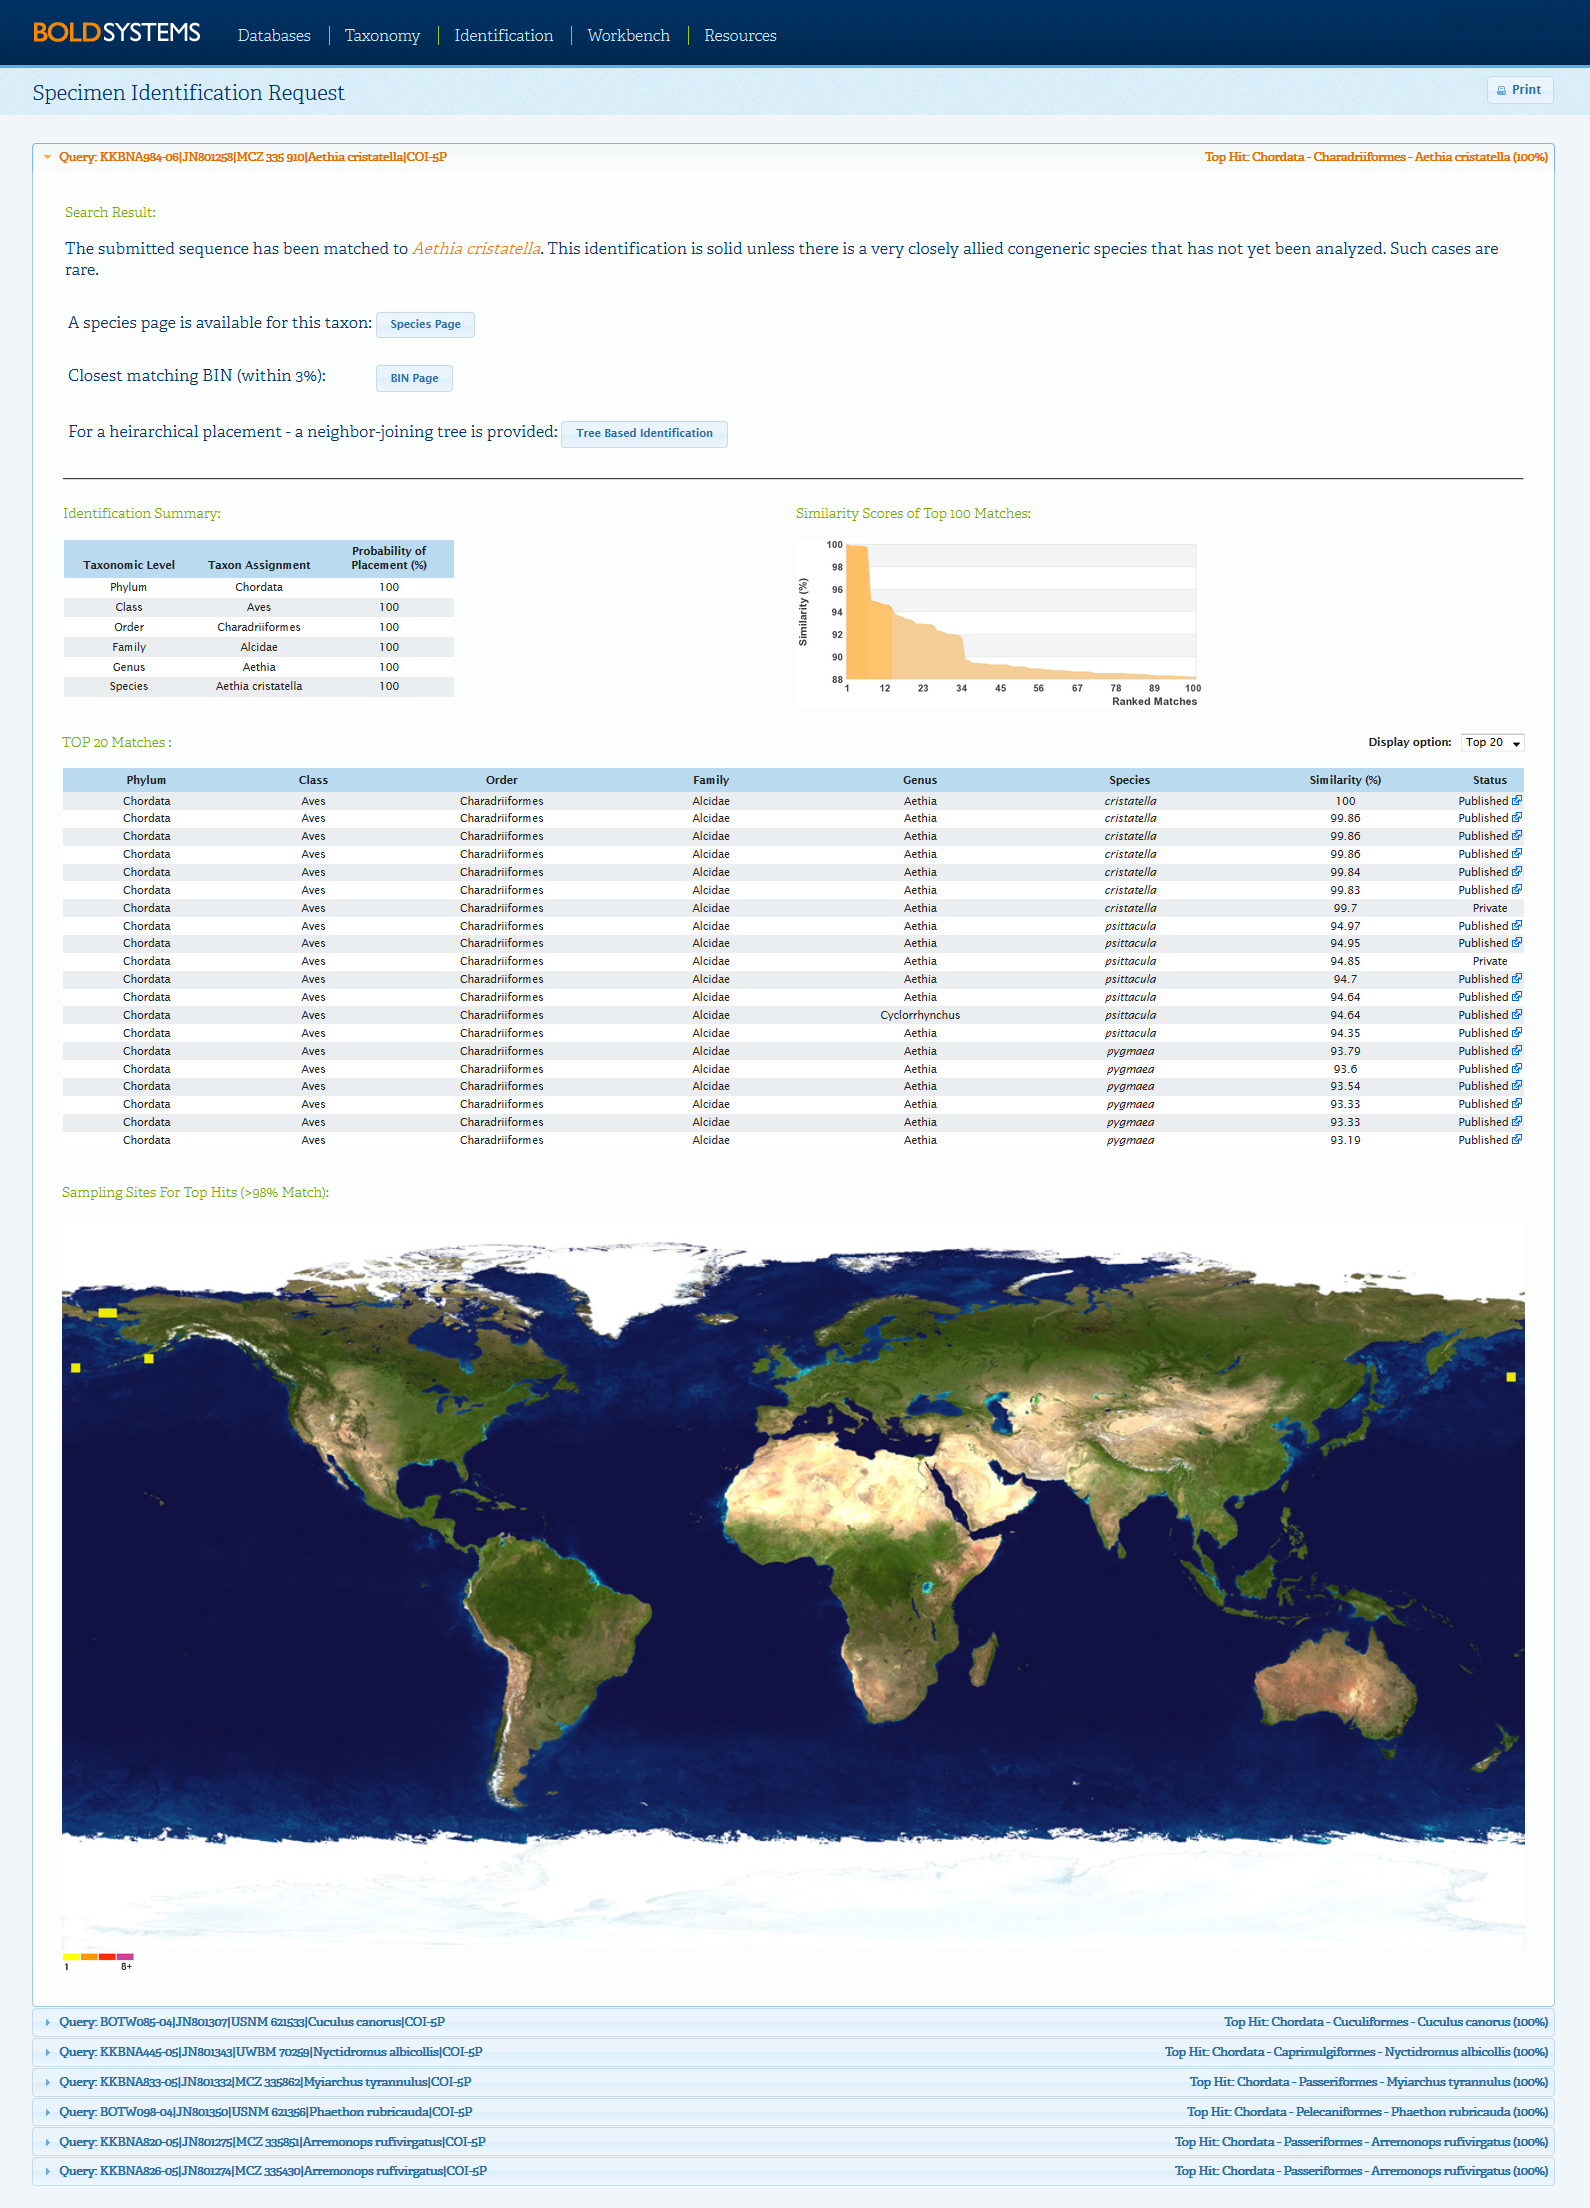
Task: Open the Species Page button
Action: tap(425, 324)
